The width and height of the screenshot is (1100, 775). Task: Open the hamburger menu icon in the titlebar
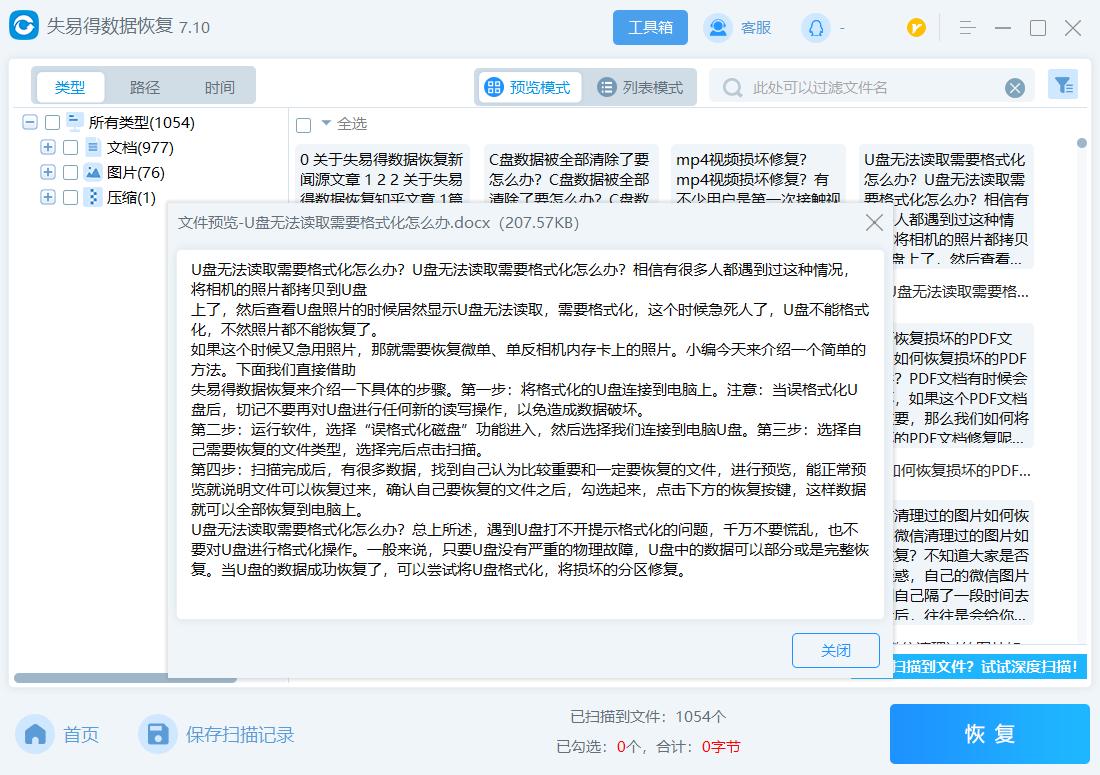tap(967, 27)
